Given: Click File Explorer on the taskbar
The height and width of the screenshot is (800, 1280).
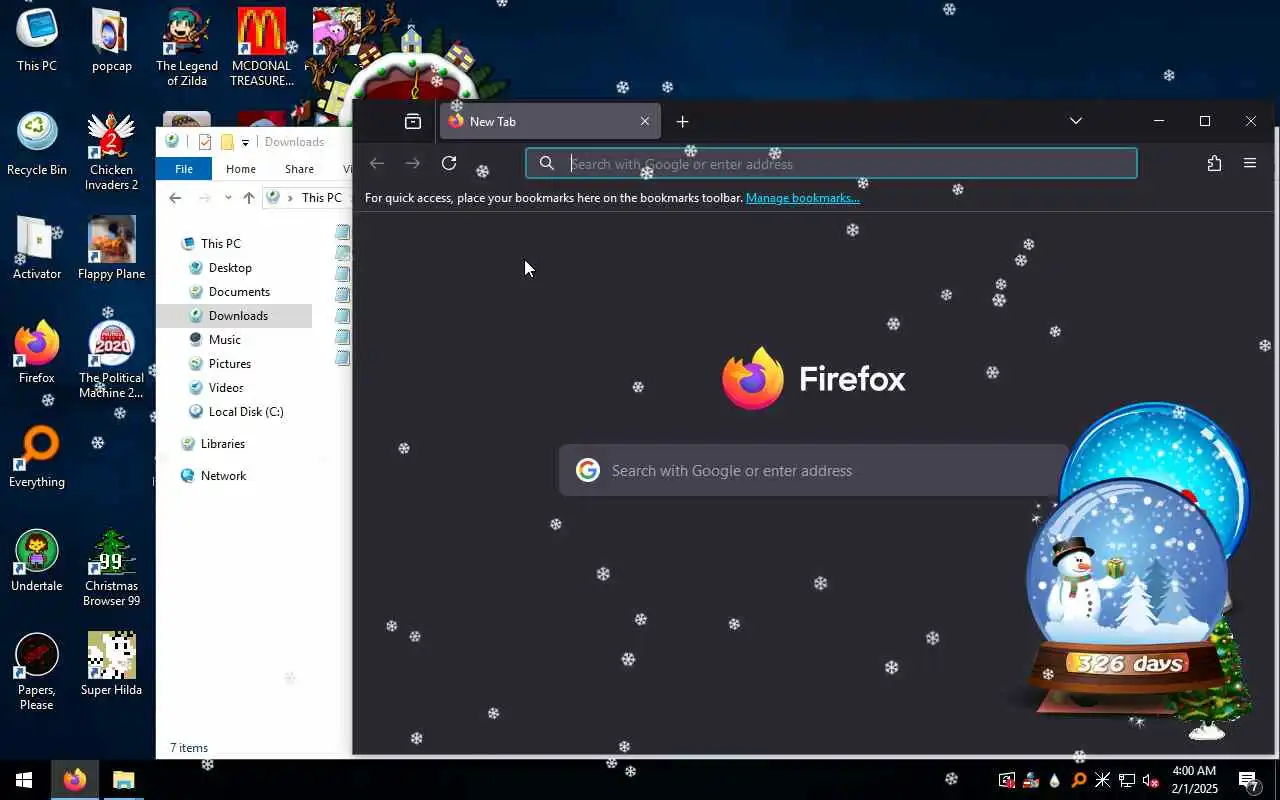Looking at the screenshot, I should click(x=123, y=780).
